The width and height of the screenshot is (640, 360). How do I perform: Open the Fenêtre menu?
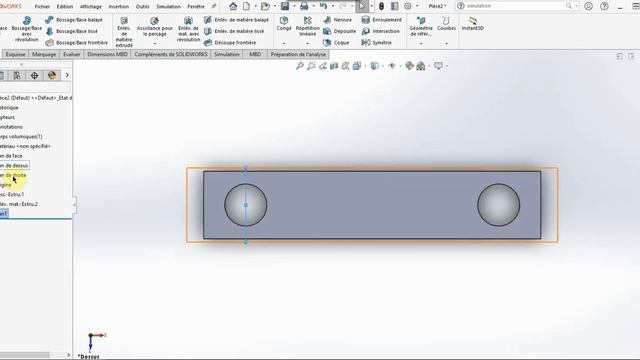(x=196, y=7)
